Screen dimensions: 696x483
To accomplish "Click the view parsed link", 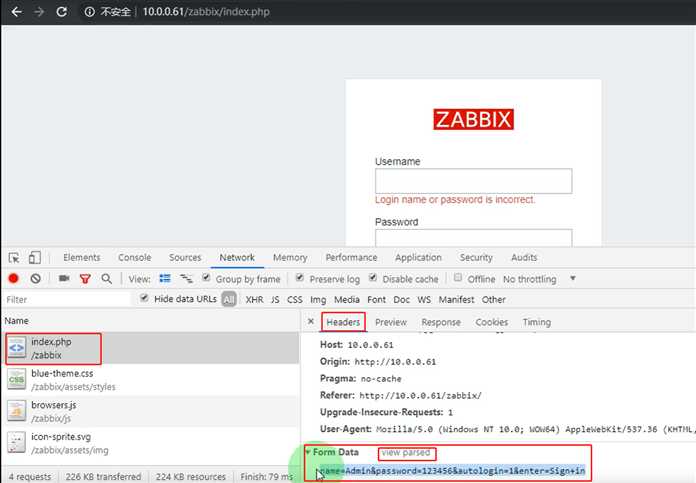I will point(406,452).
